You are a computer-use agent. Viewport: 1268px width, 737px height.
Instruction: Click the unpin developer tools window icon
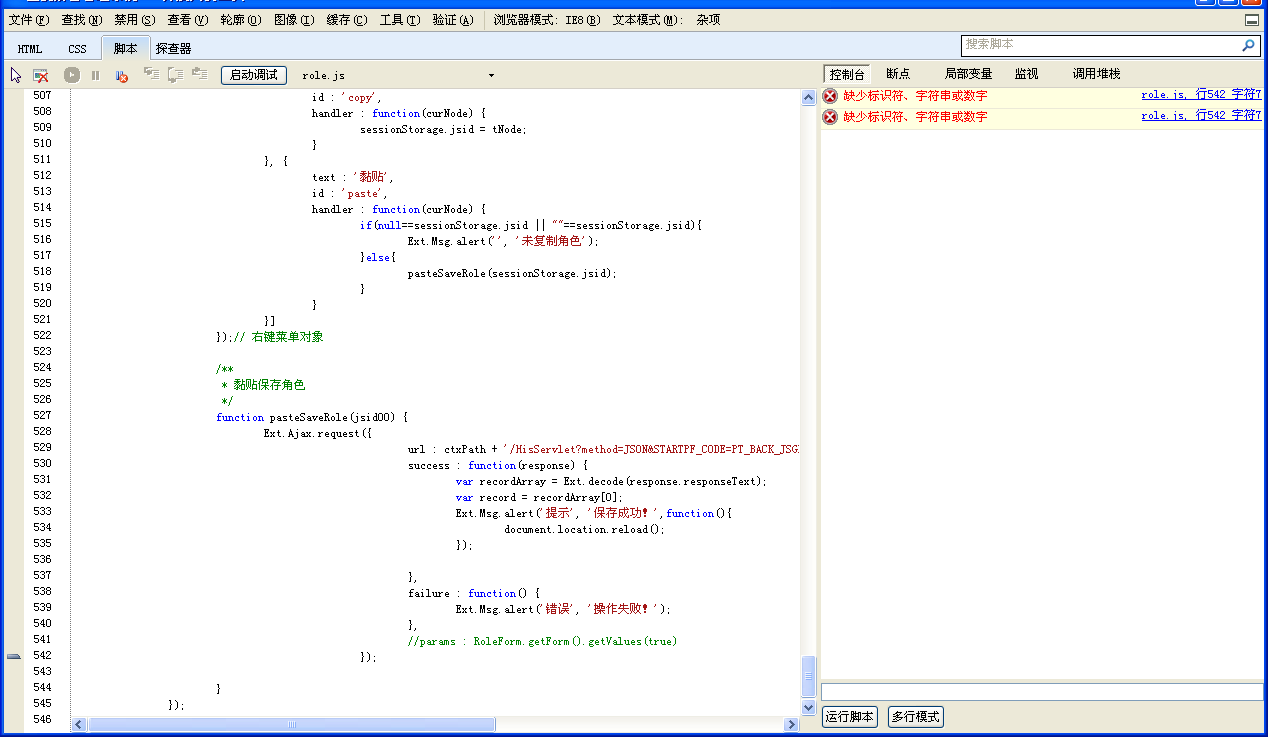pyautogui.click(x=1252, y=20)
